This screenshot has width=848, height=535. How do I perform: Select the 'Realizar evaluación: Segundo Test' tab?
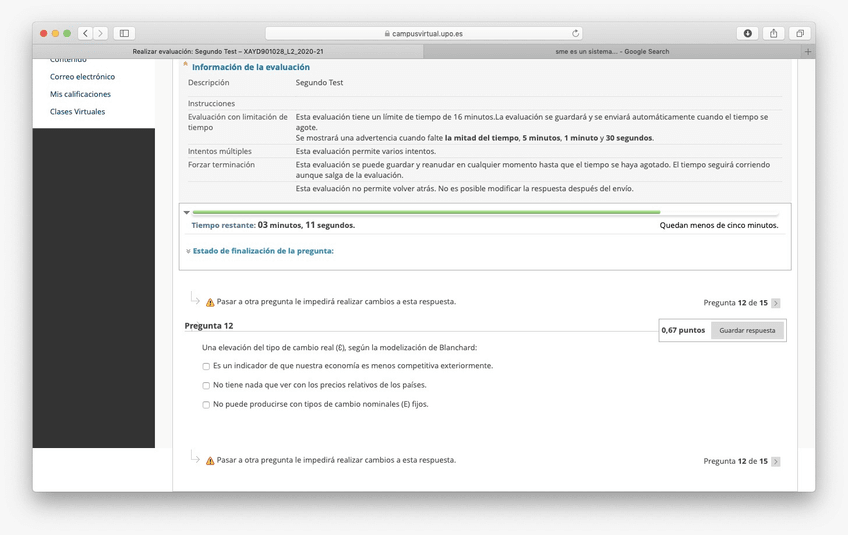coord(228,51)
